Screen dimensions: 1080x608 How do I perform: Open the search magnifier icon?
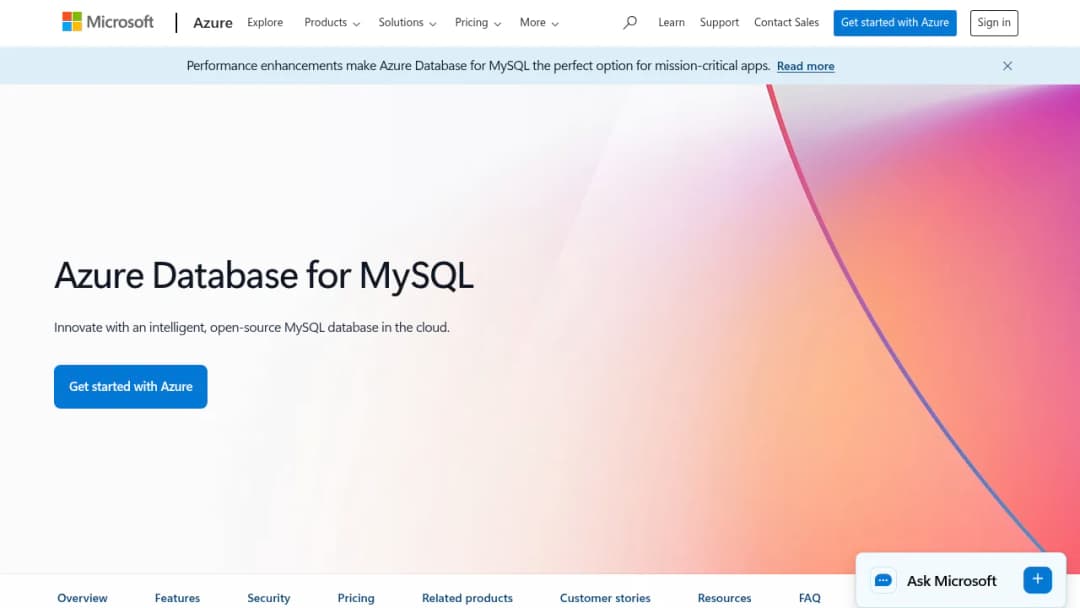(630, 23)
